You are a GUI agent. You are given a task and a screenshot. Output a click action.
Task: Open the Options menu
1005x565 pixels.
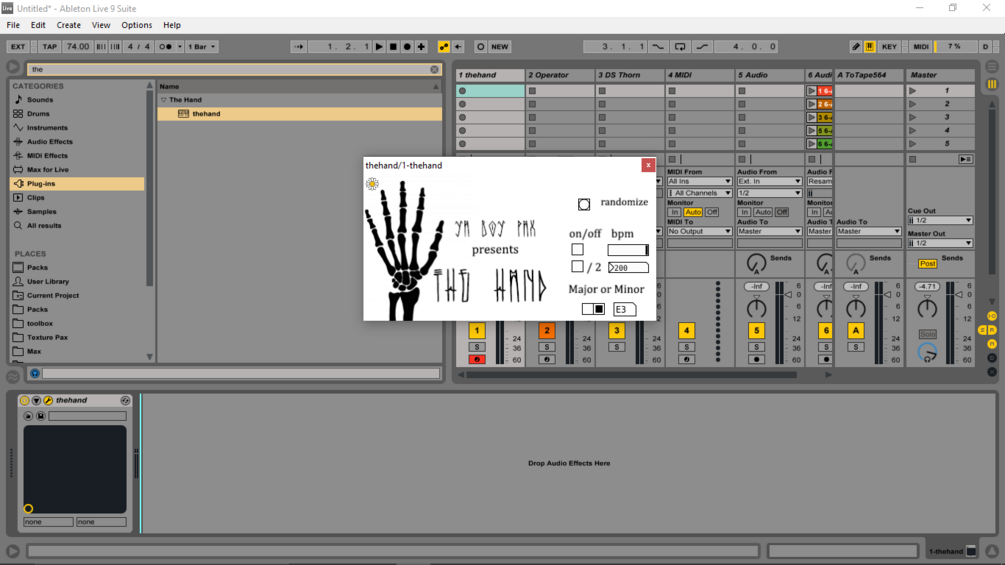point(137,25)
